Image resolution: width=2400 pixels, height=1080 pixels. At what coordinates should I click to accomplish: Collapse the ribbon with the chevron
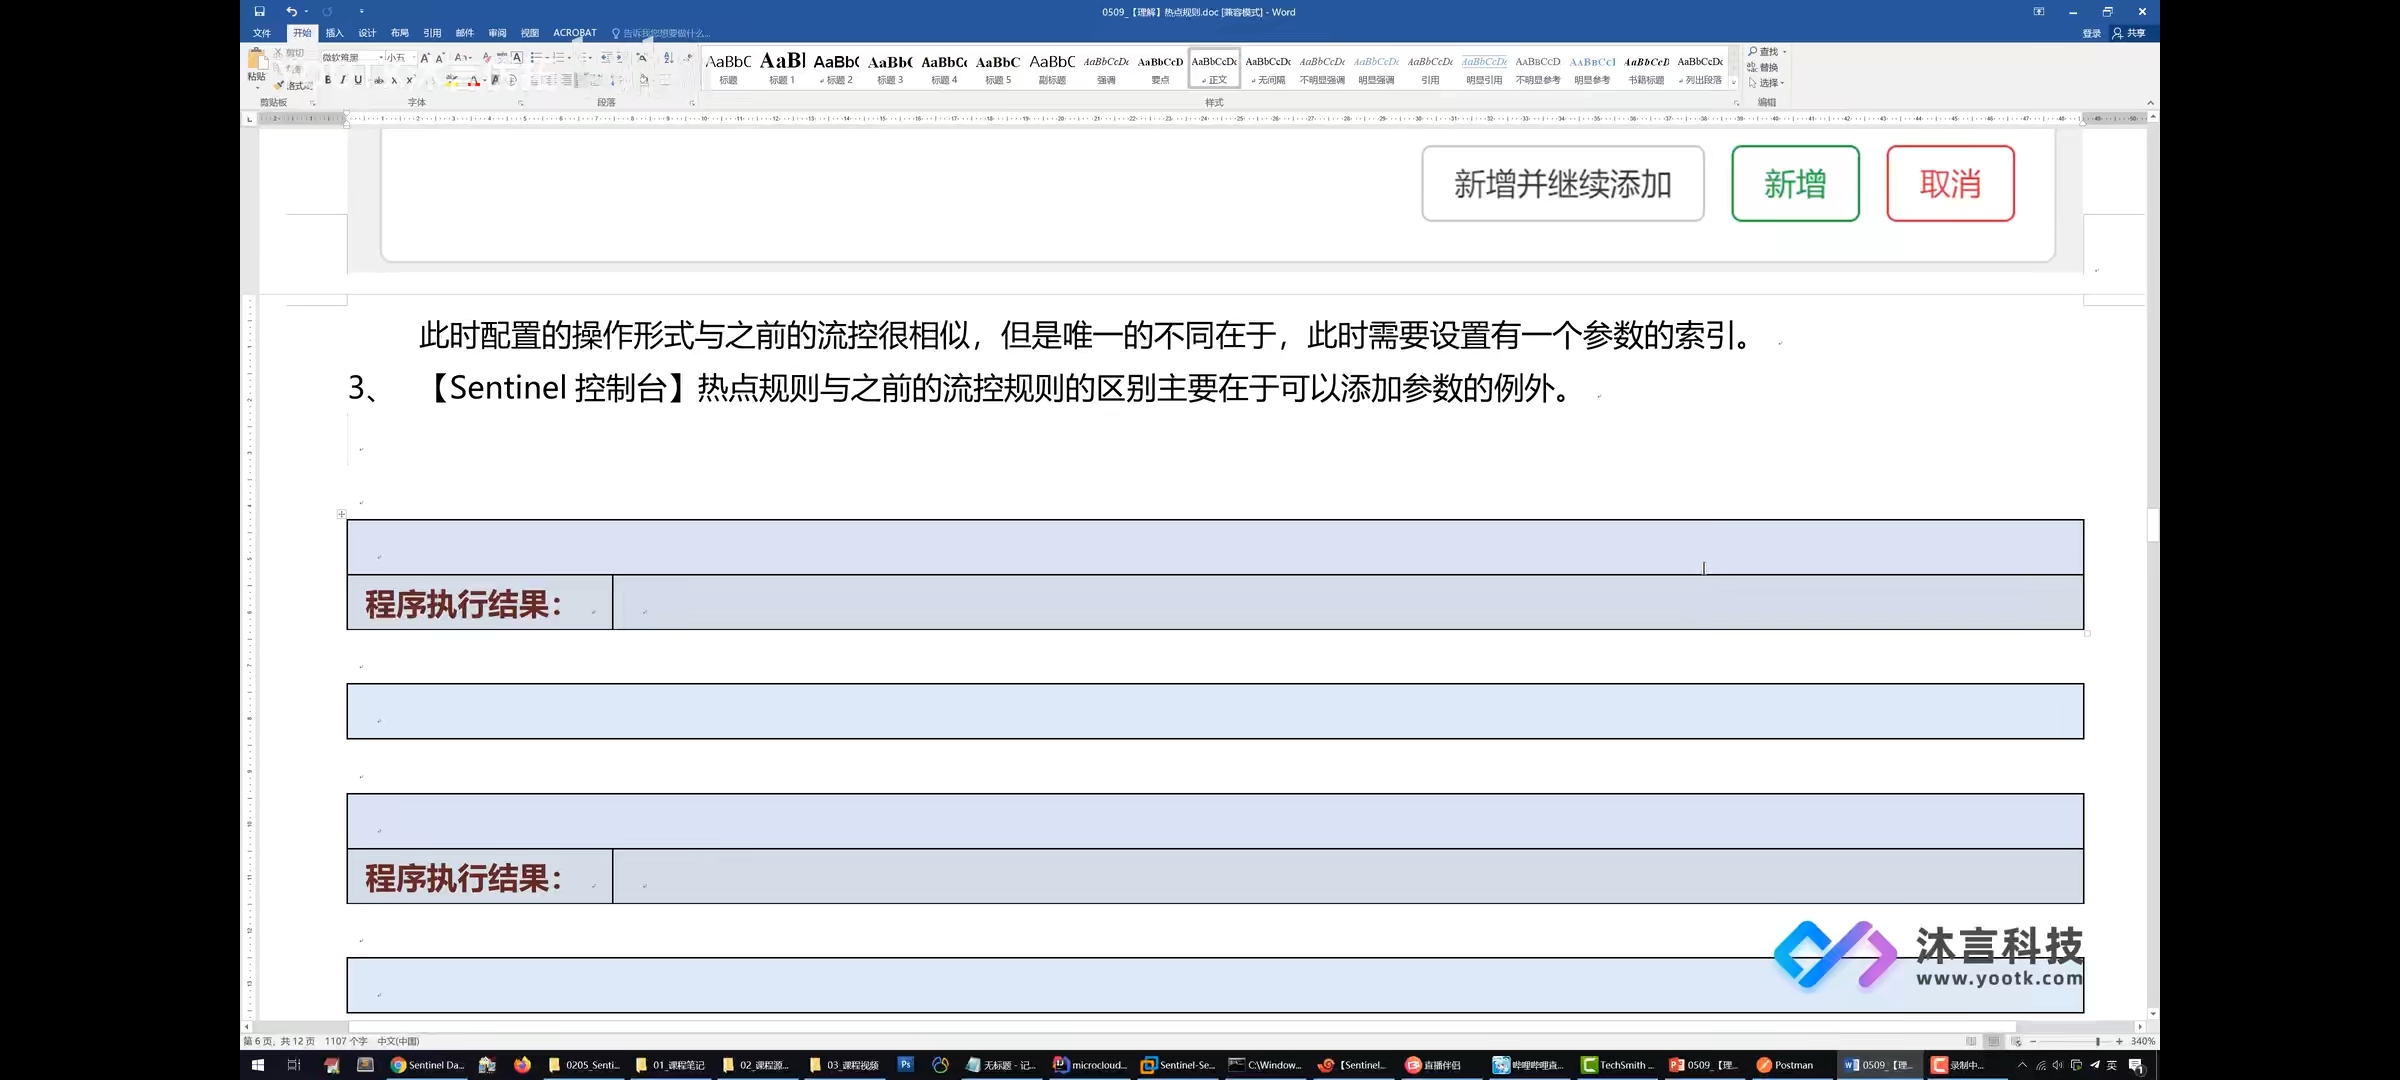tap(2150, 103)
